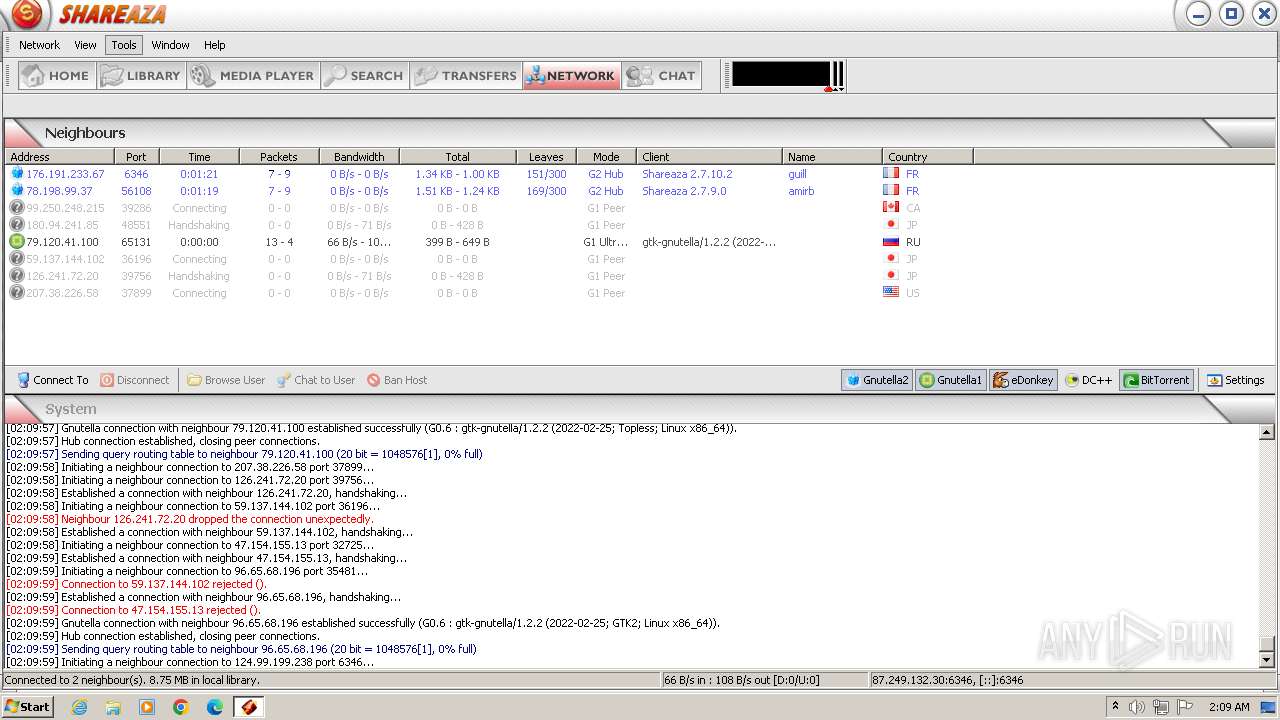Click the bandwidth monitor graph
This screenshot has height=720, width=1280.
click(x=781, y=74)
